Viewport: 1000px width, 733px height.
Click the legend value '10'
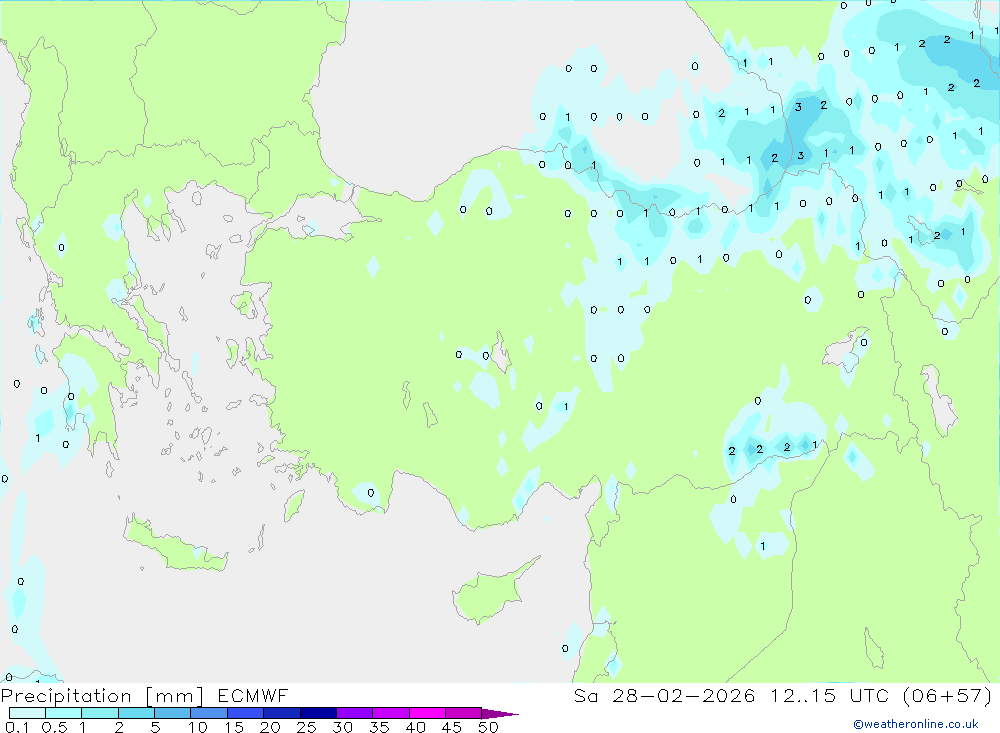198,727
